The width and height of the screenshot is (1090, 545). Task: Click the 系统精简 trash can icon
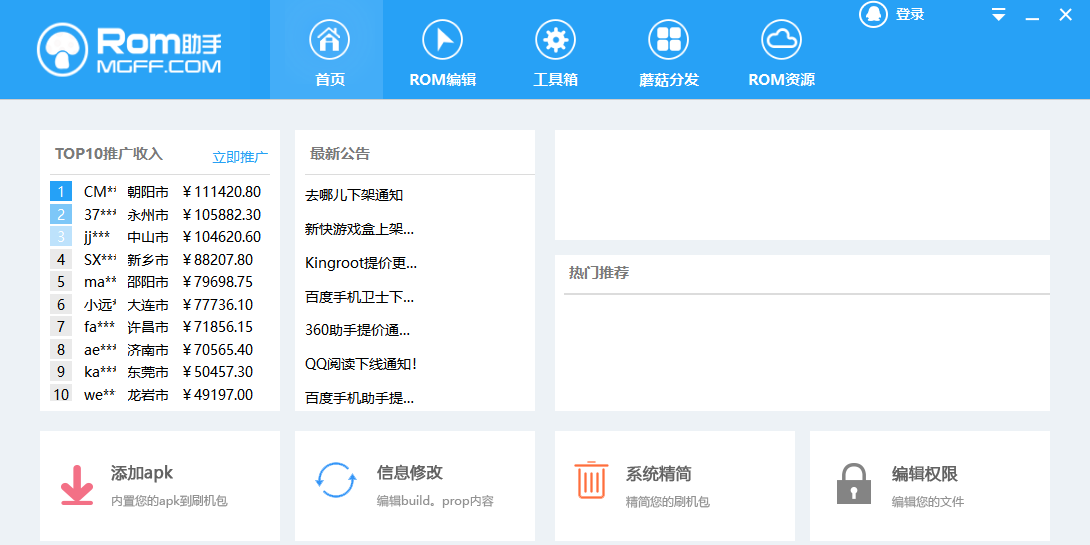(x=591, y=480)
